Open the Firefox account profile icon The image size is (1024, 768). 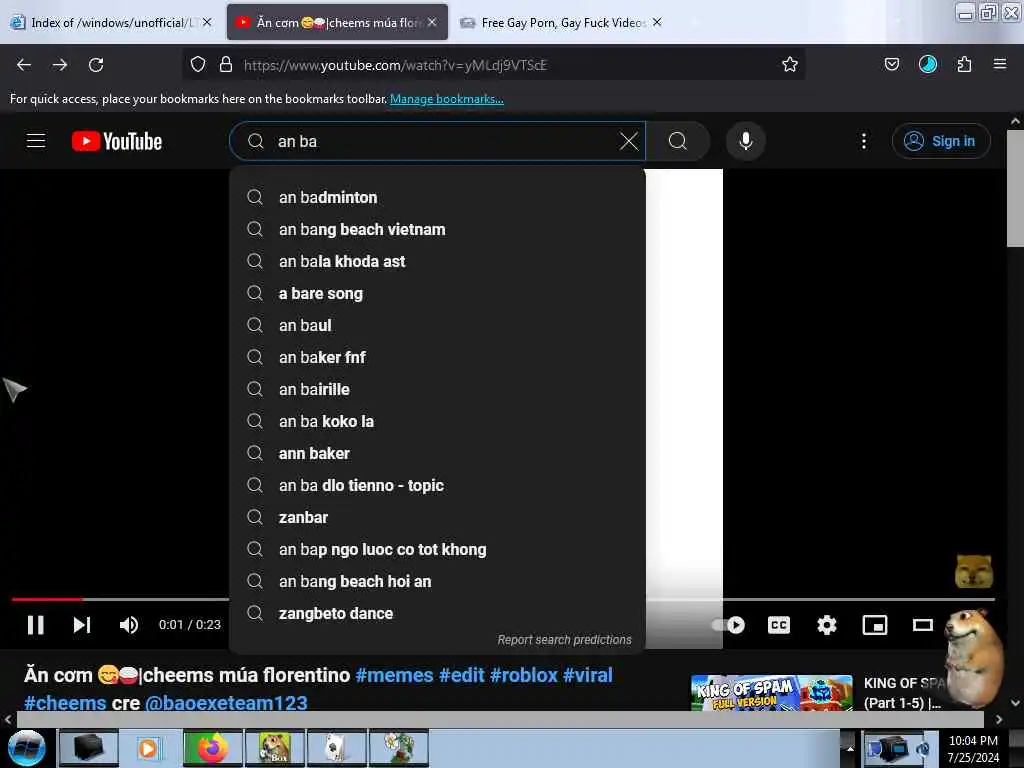[927, 64]
